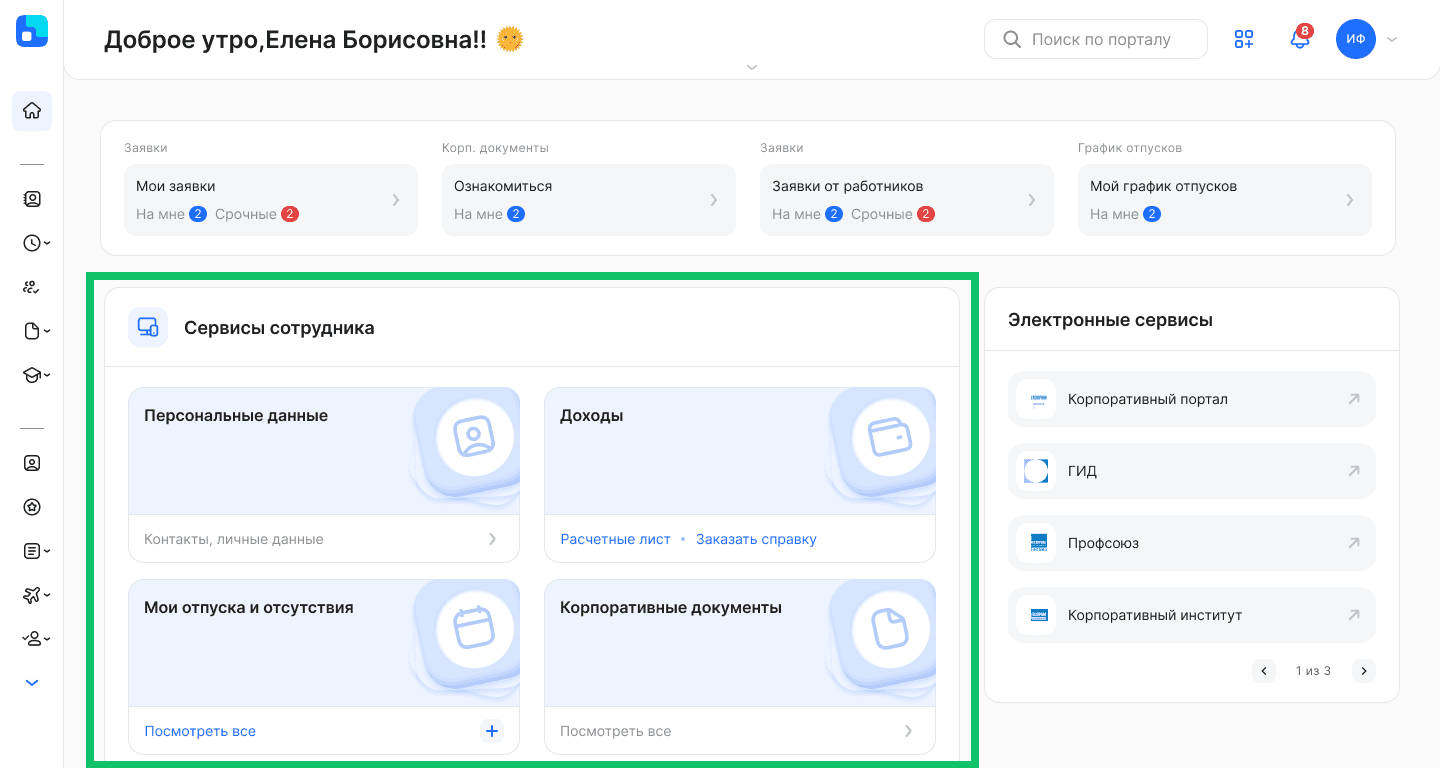Open Мои заявки card
The width and height of the screenshot is (1440, 768).
[x=270, y=199]
